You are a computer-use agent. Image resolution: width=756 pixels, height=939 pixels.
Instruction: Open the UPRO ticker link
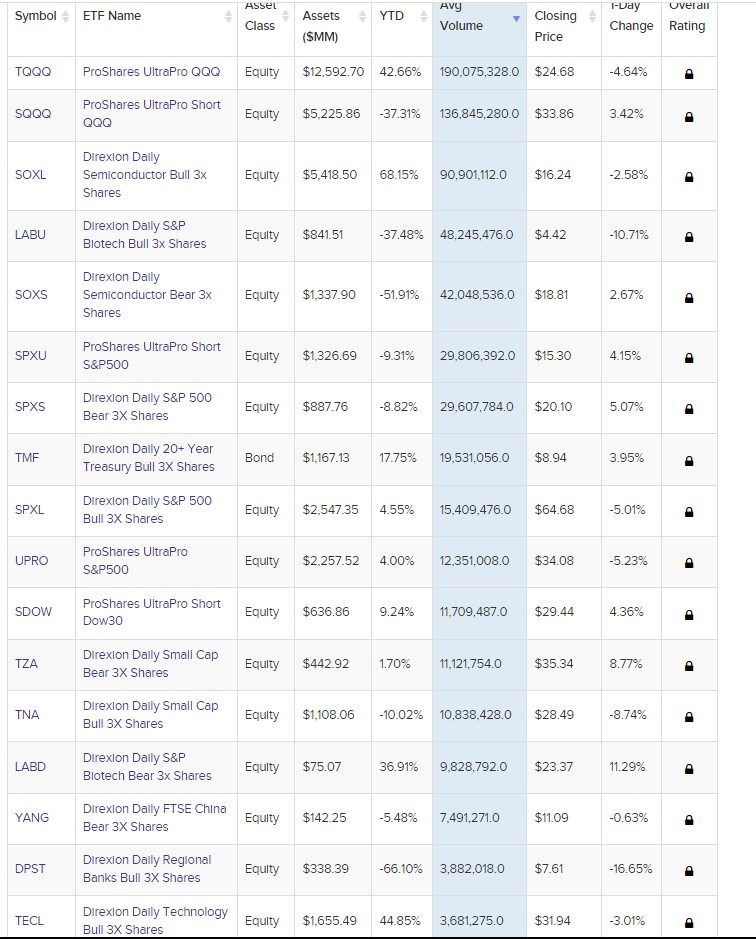click(32, 561)
